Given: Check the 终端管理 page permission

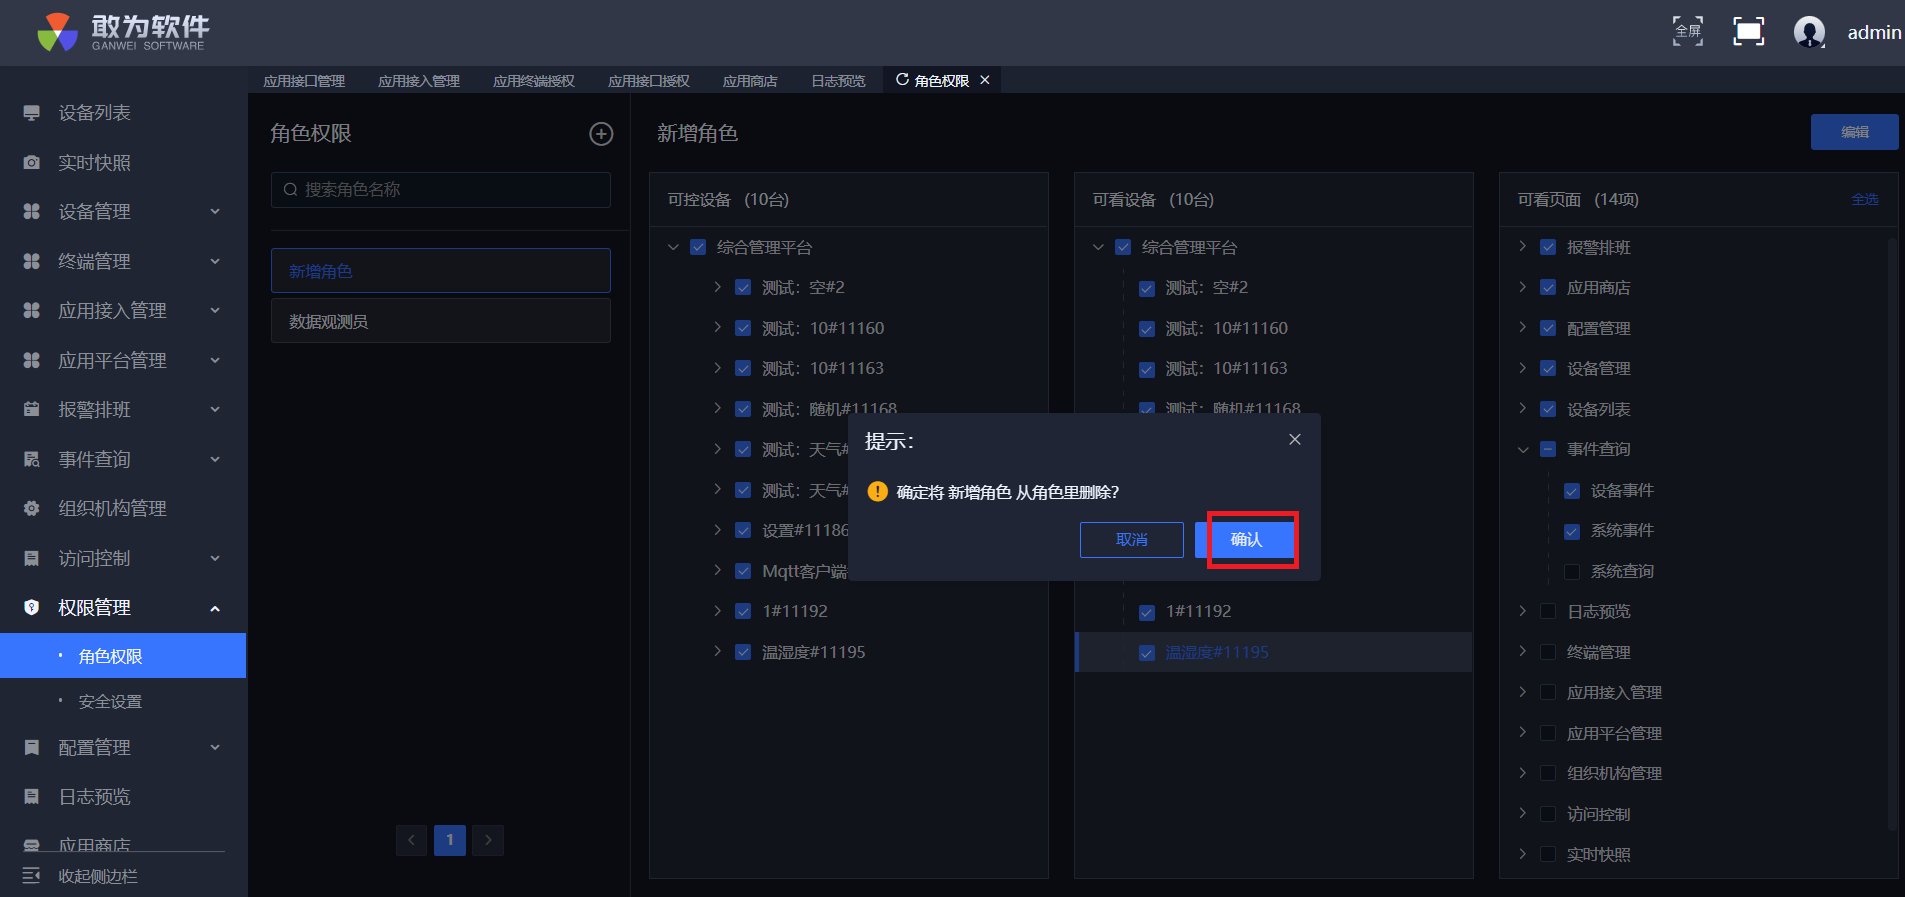Looking at the screenshot, I should [x=1548, y=652].
